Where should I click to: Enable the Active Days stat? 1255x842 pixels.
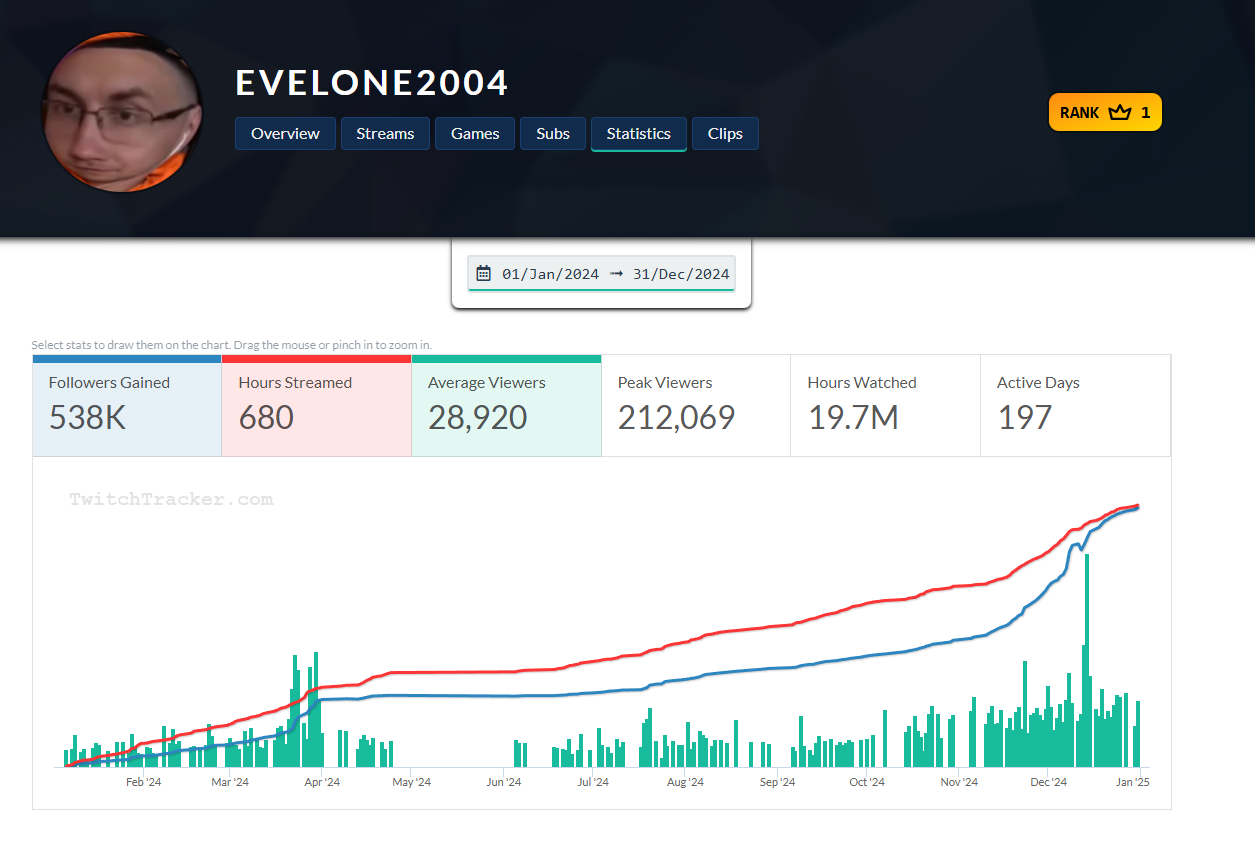(x=1075, y=406)
